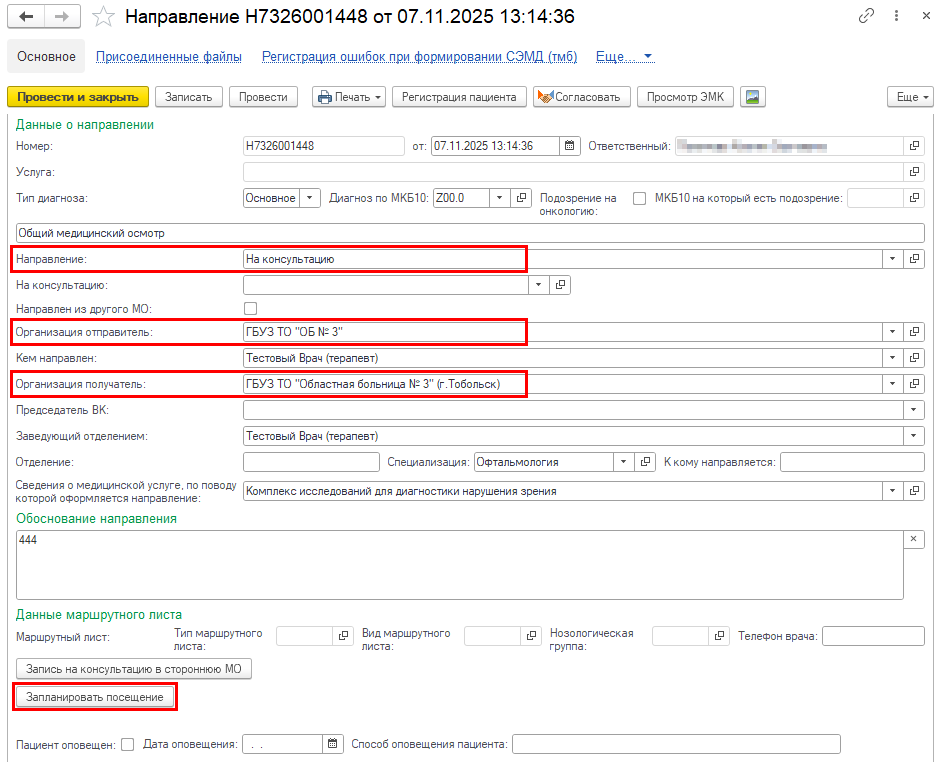Toggle the Пациент оповещен checkbox
941x762 pixels.
point(127,744)
